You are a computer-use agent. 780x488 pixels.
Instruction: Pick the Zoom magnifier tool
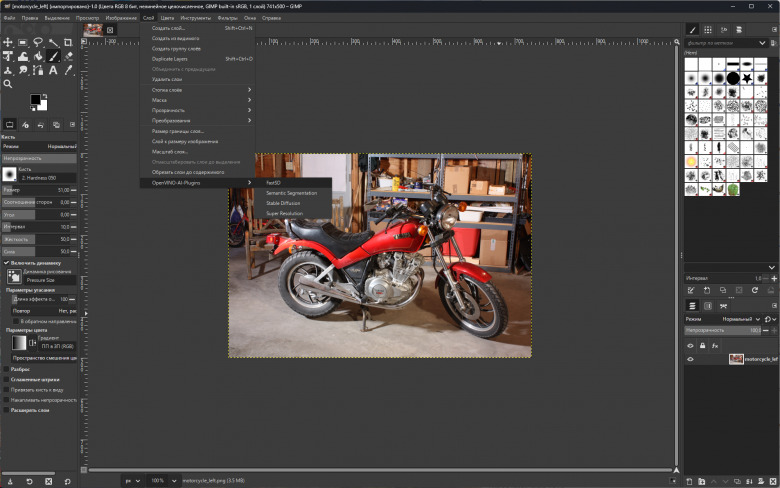click(8, 84)
